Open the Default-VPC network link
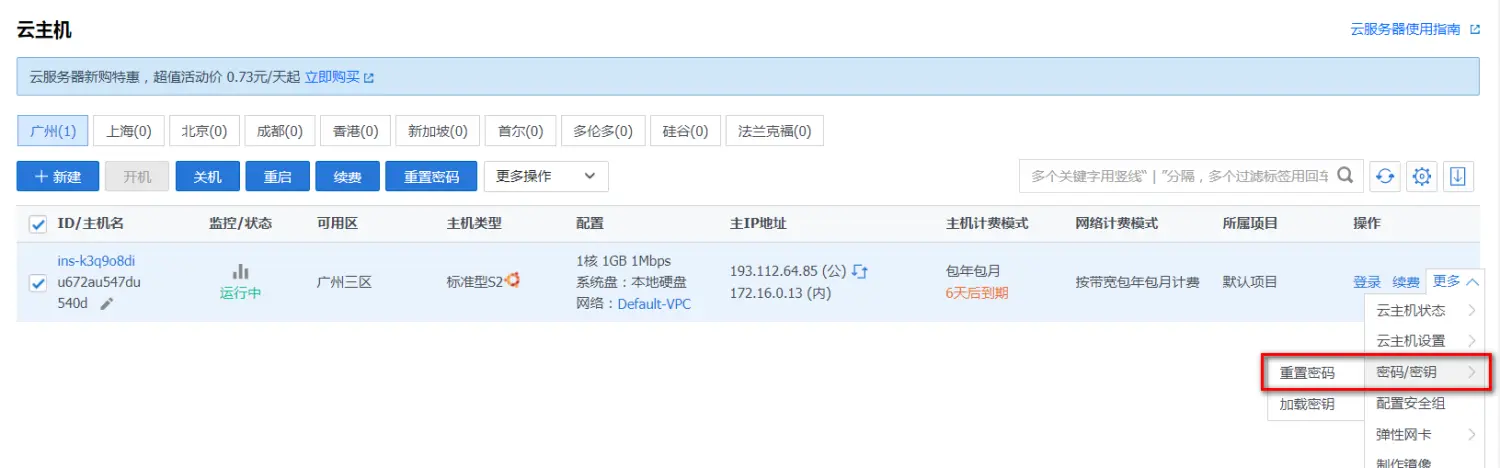 click(x=654, y=303)
